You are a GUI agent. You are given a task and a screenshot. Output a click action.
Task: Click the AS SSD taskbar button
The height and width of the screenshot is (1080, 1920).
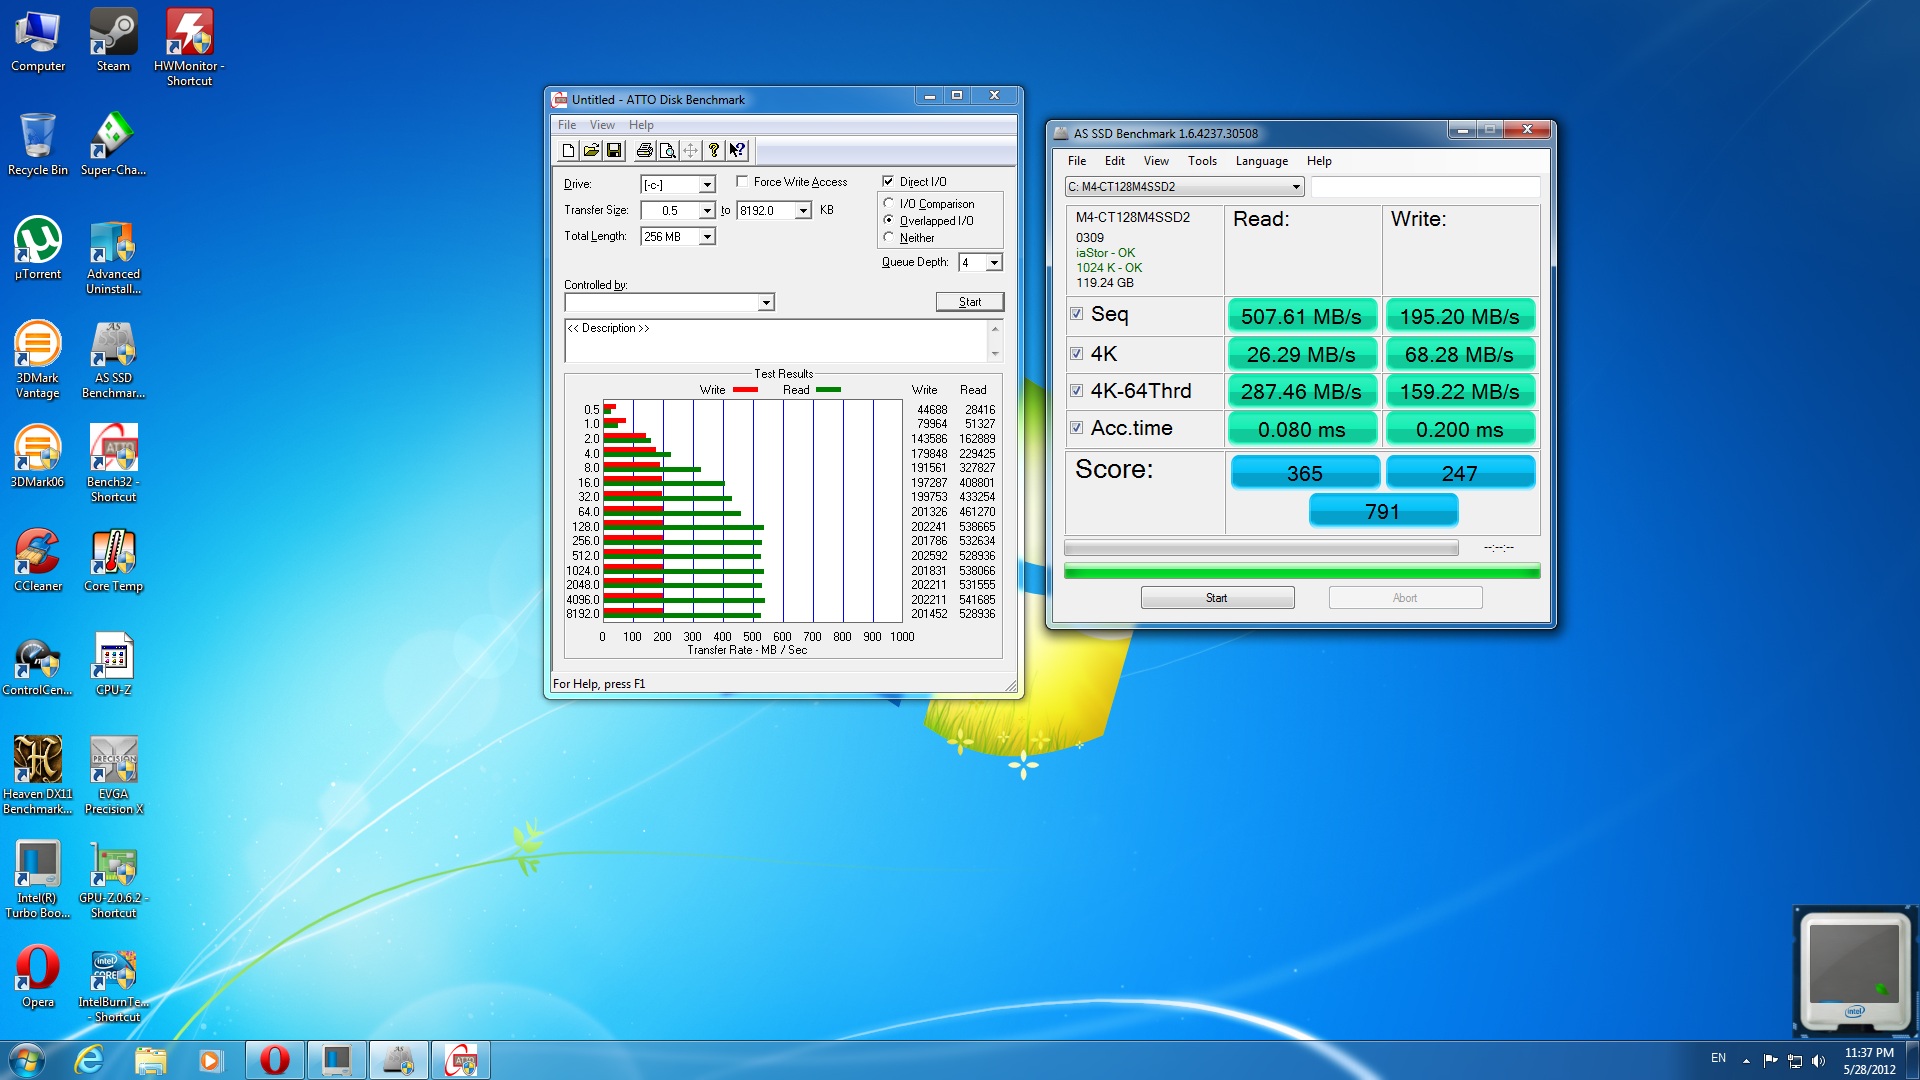tap(398, 1060)
